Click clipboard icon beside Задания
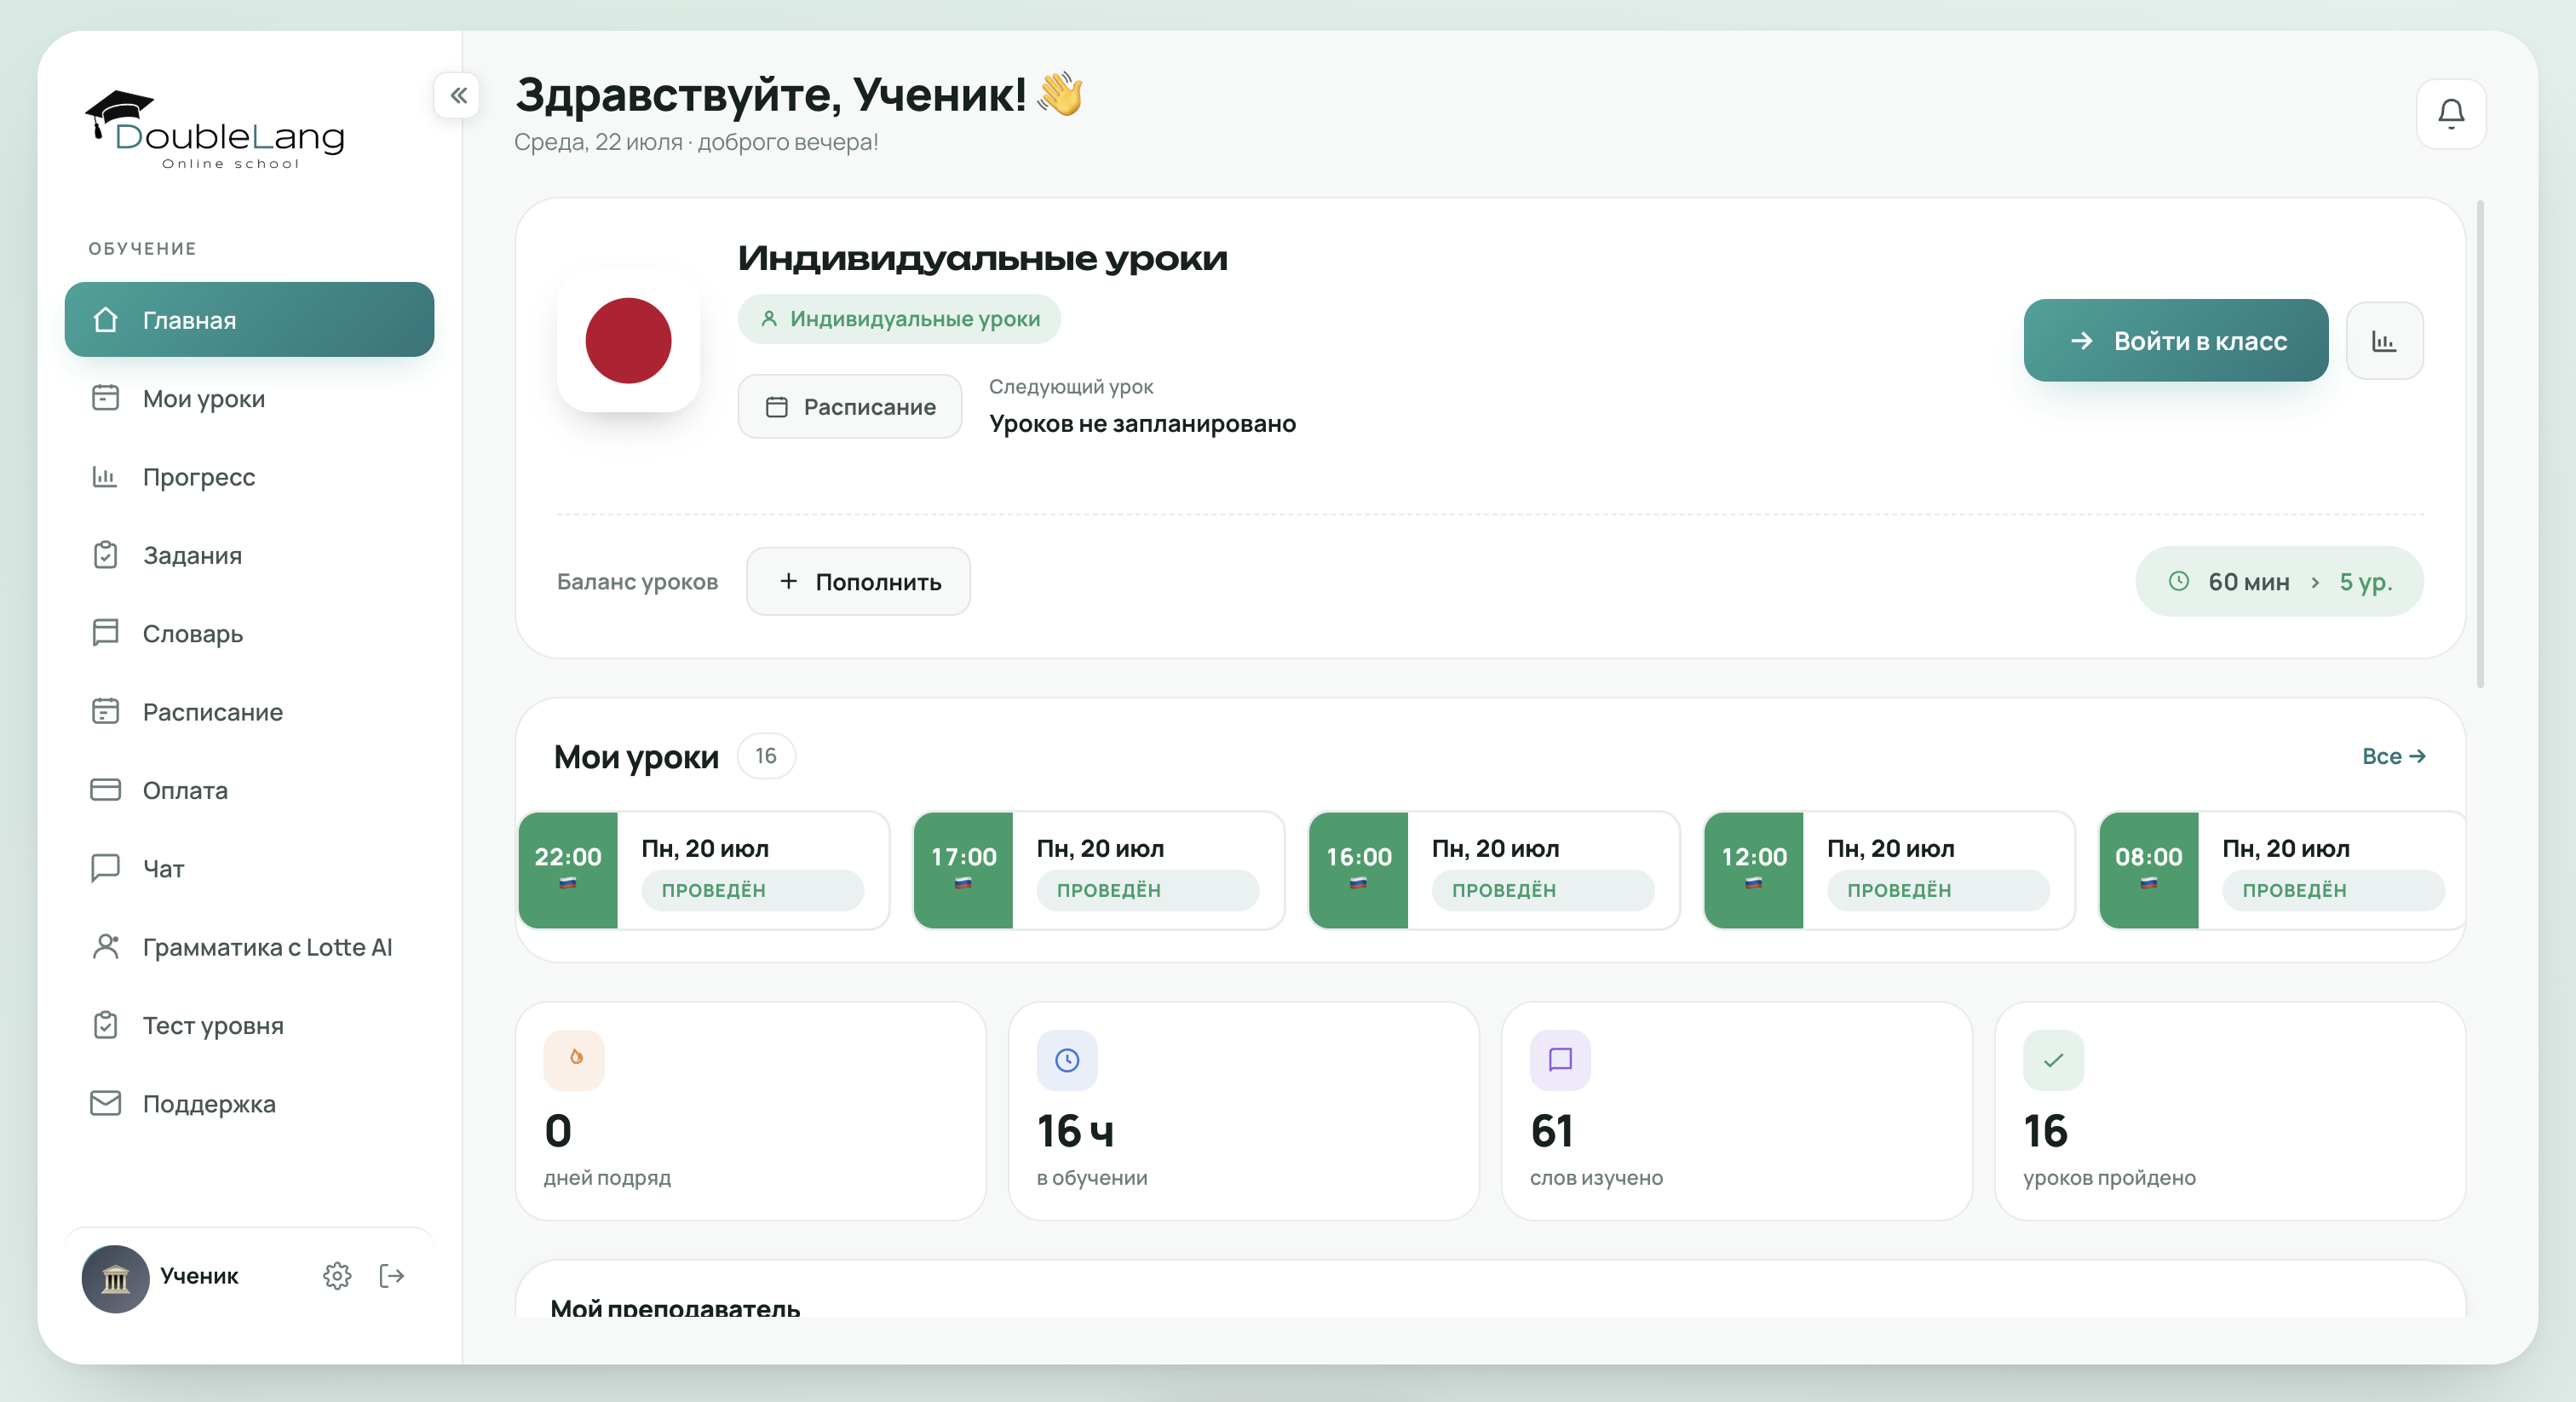 [105, 555]
